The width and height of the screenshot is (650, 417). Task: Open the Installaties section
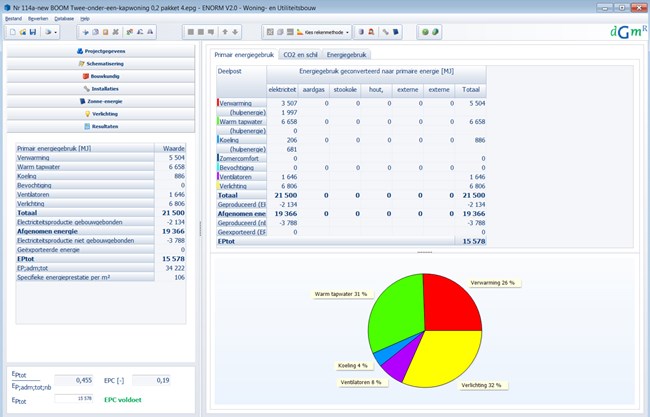101,89
